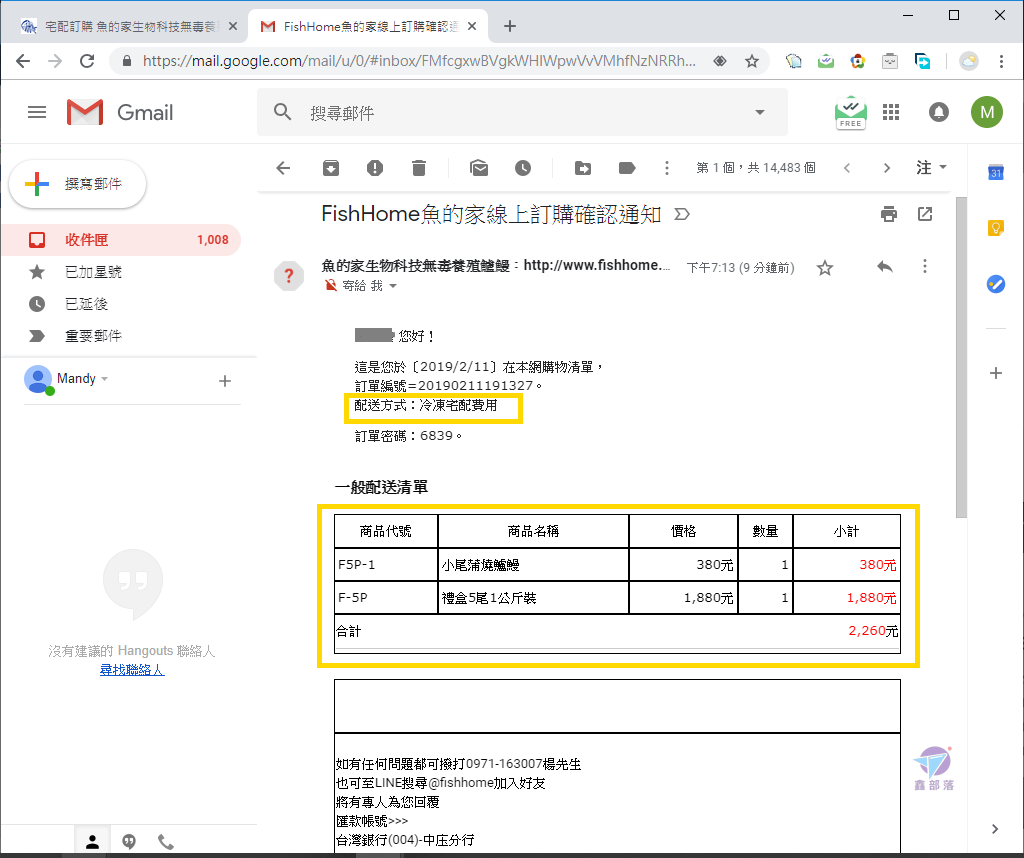Select the total amount 2,260元
The height and width of the screenshot is (858, 1024).
(872, 631)
